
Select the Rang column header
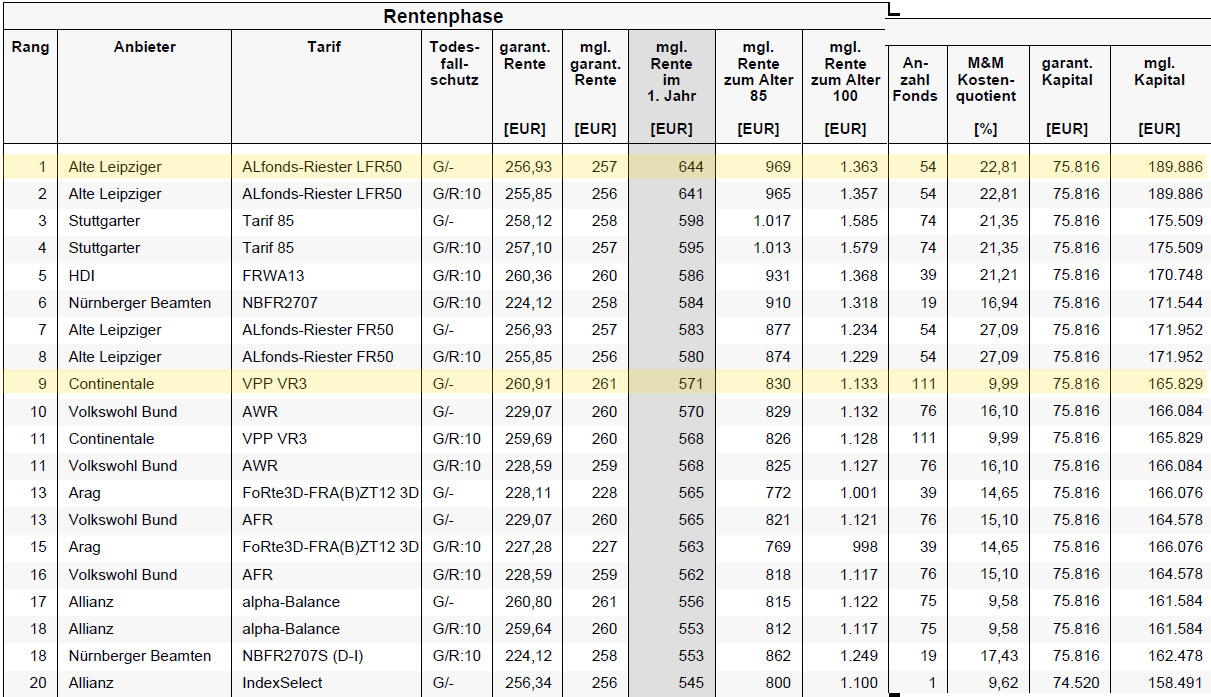[30, 47]
